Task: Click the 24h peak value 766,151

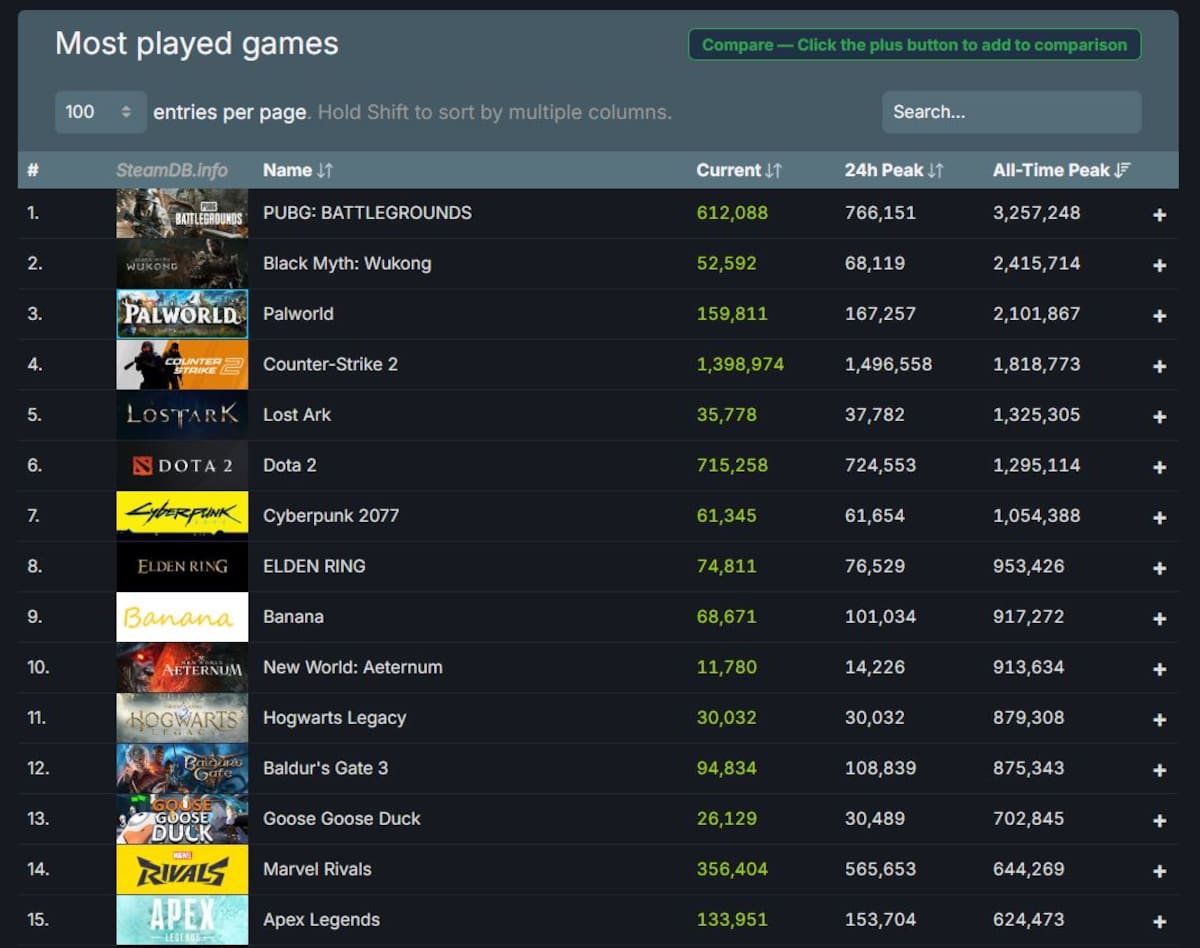Action: pyautogui.click(x=880, y=213)
